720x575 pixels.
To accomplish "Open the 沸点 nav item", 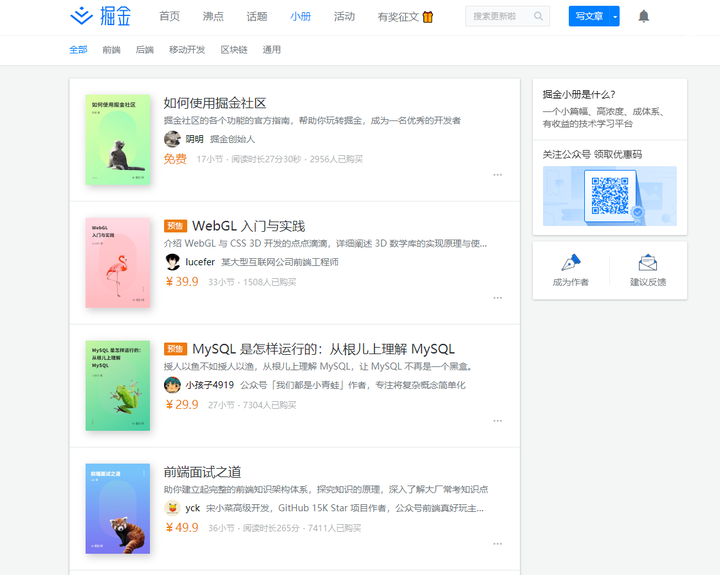I will coord(213,17).
